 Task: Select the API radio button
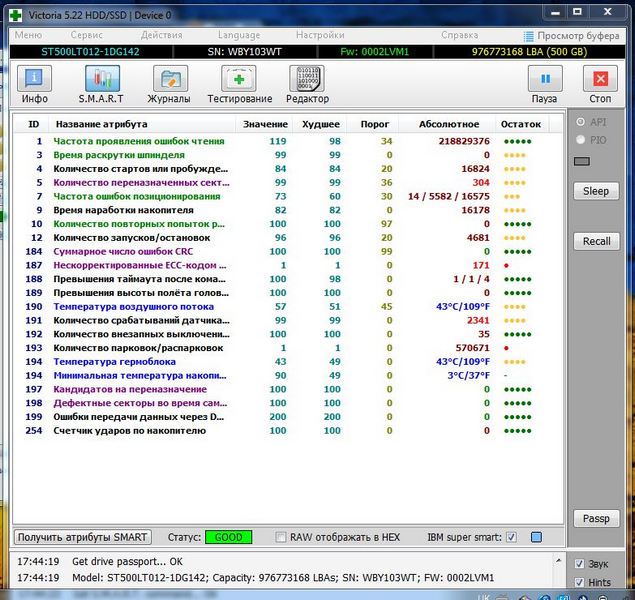pyautogui.click(x=581, y=122)
